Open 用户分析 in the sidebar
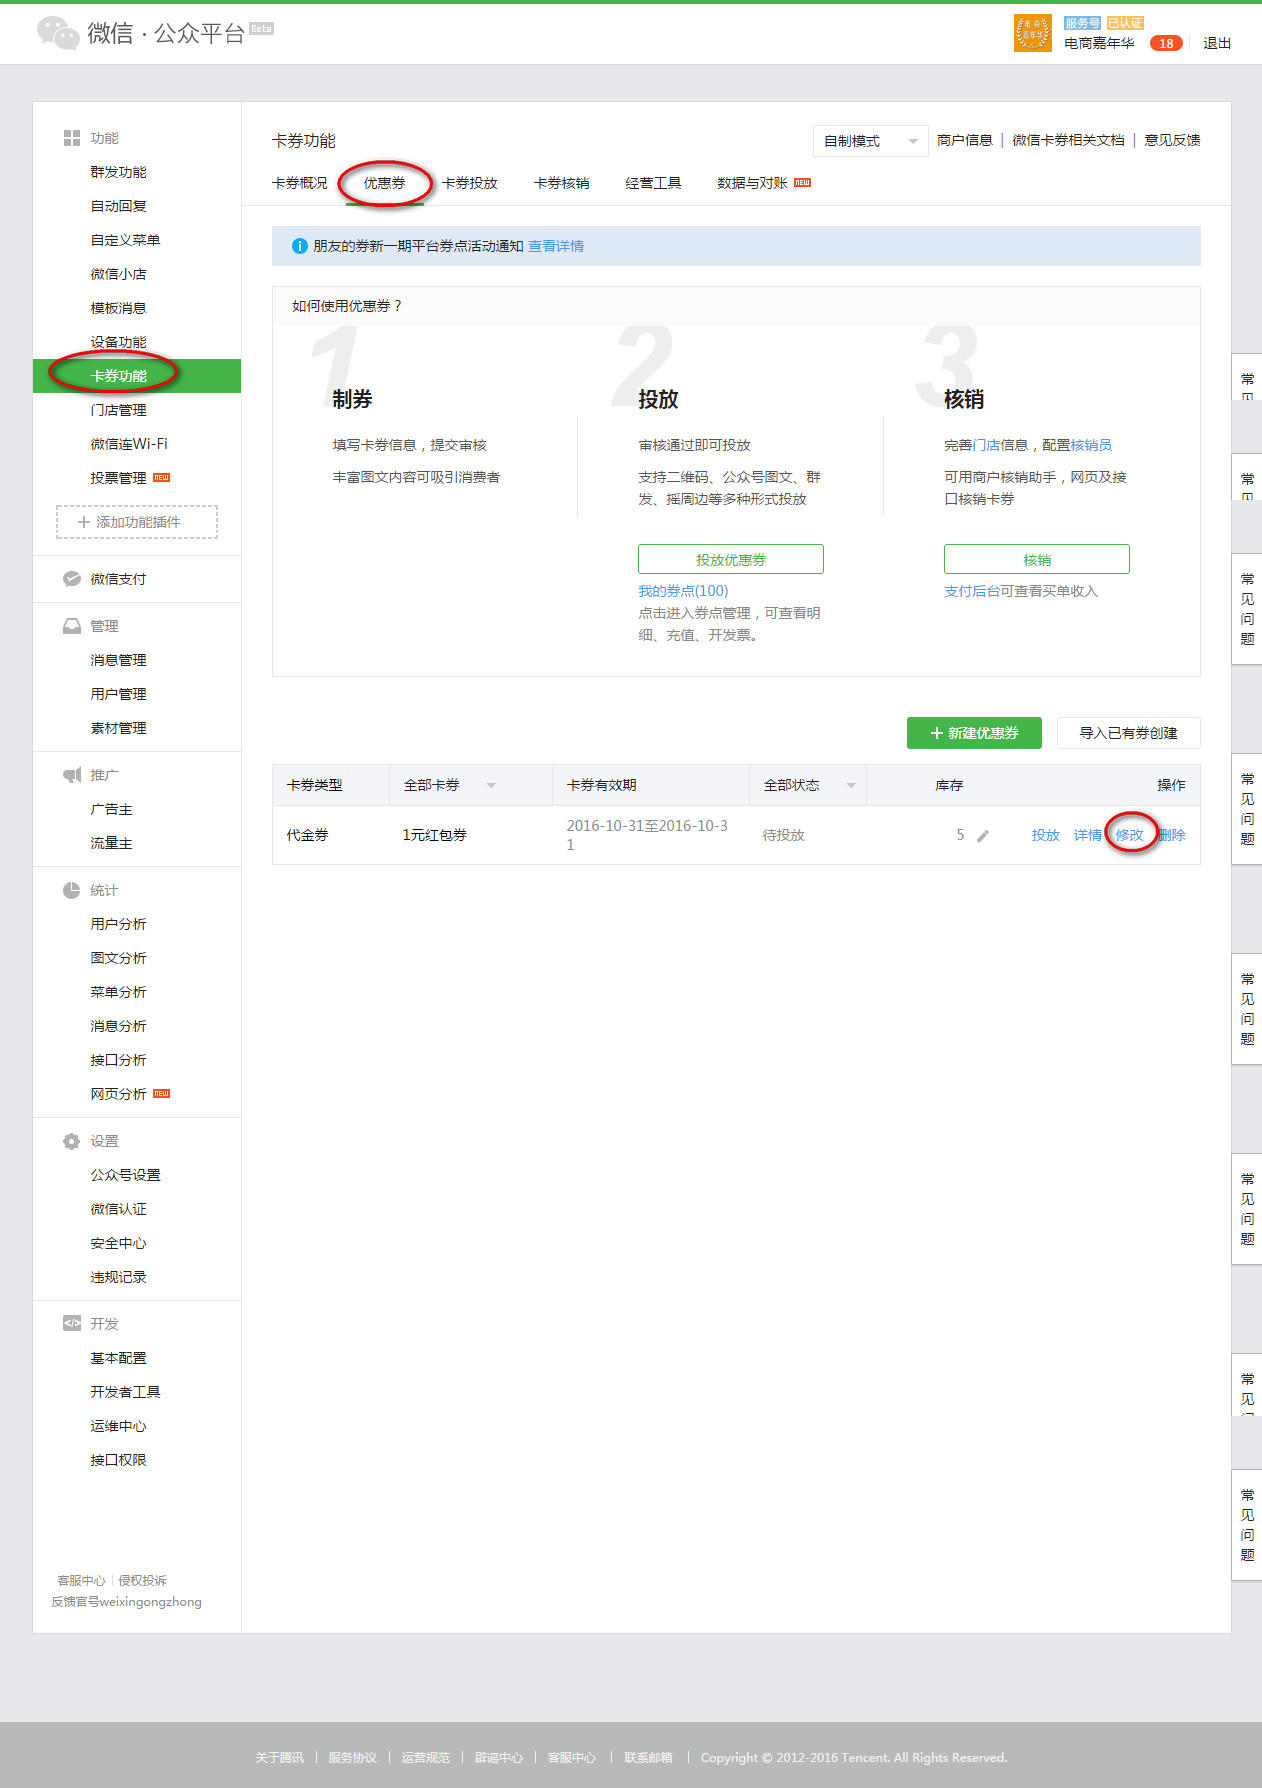The image size is (1262, 1788). pyautogui.click(x=118, y=924)
